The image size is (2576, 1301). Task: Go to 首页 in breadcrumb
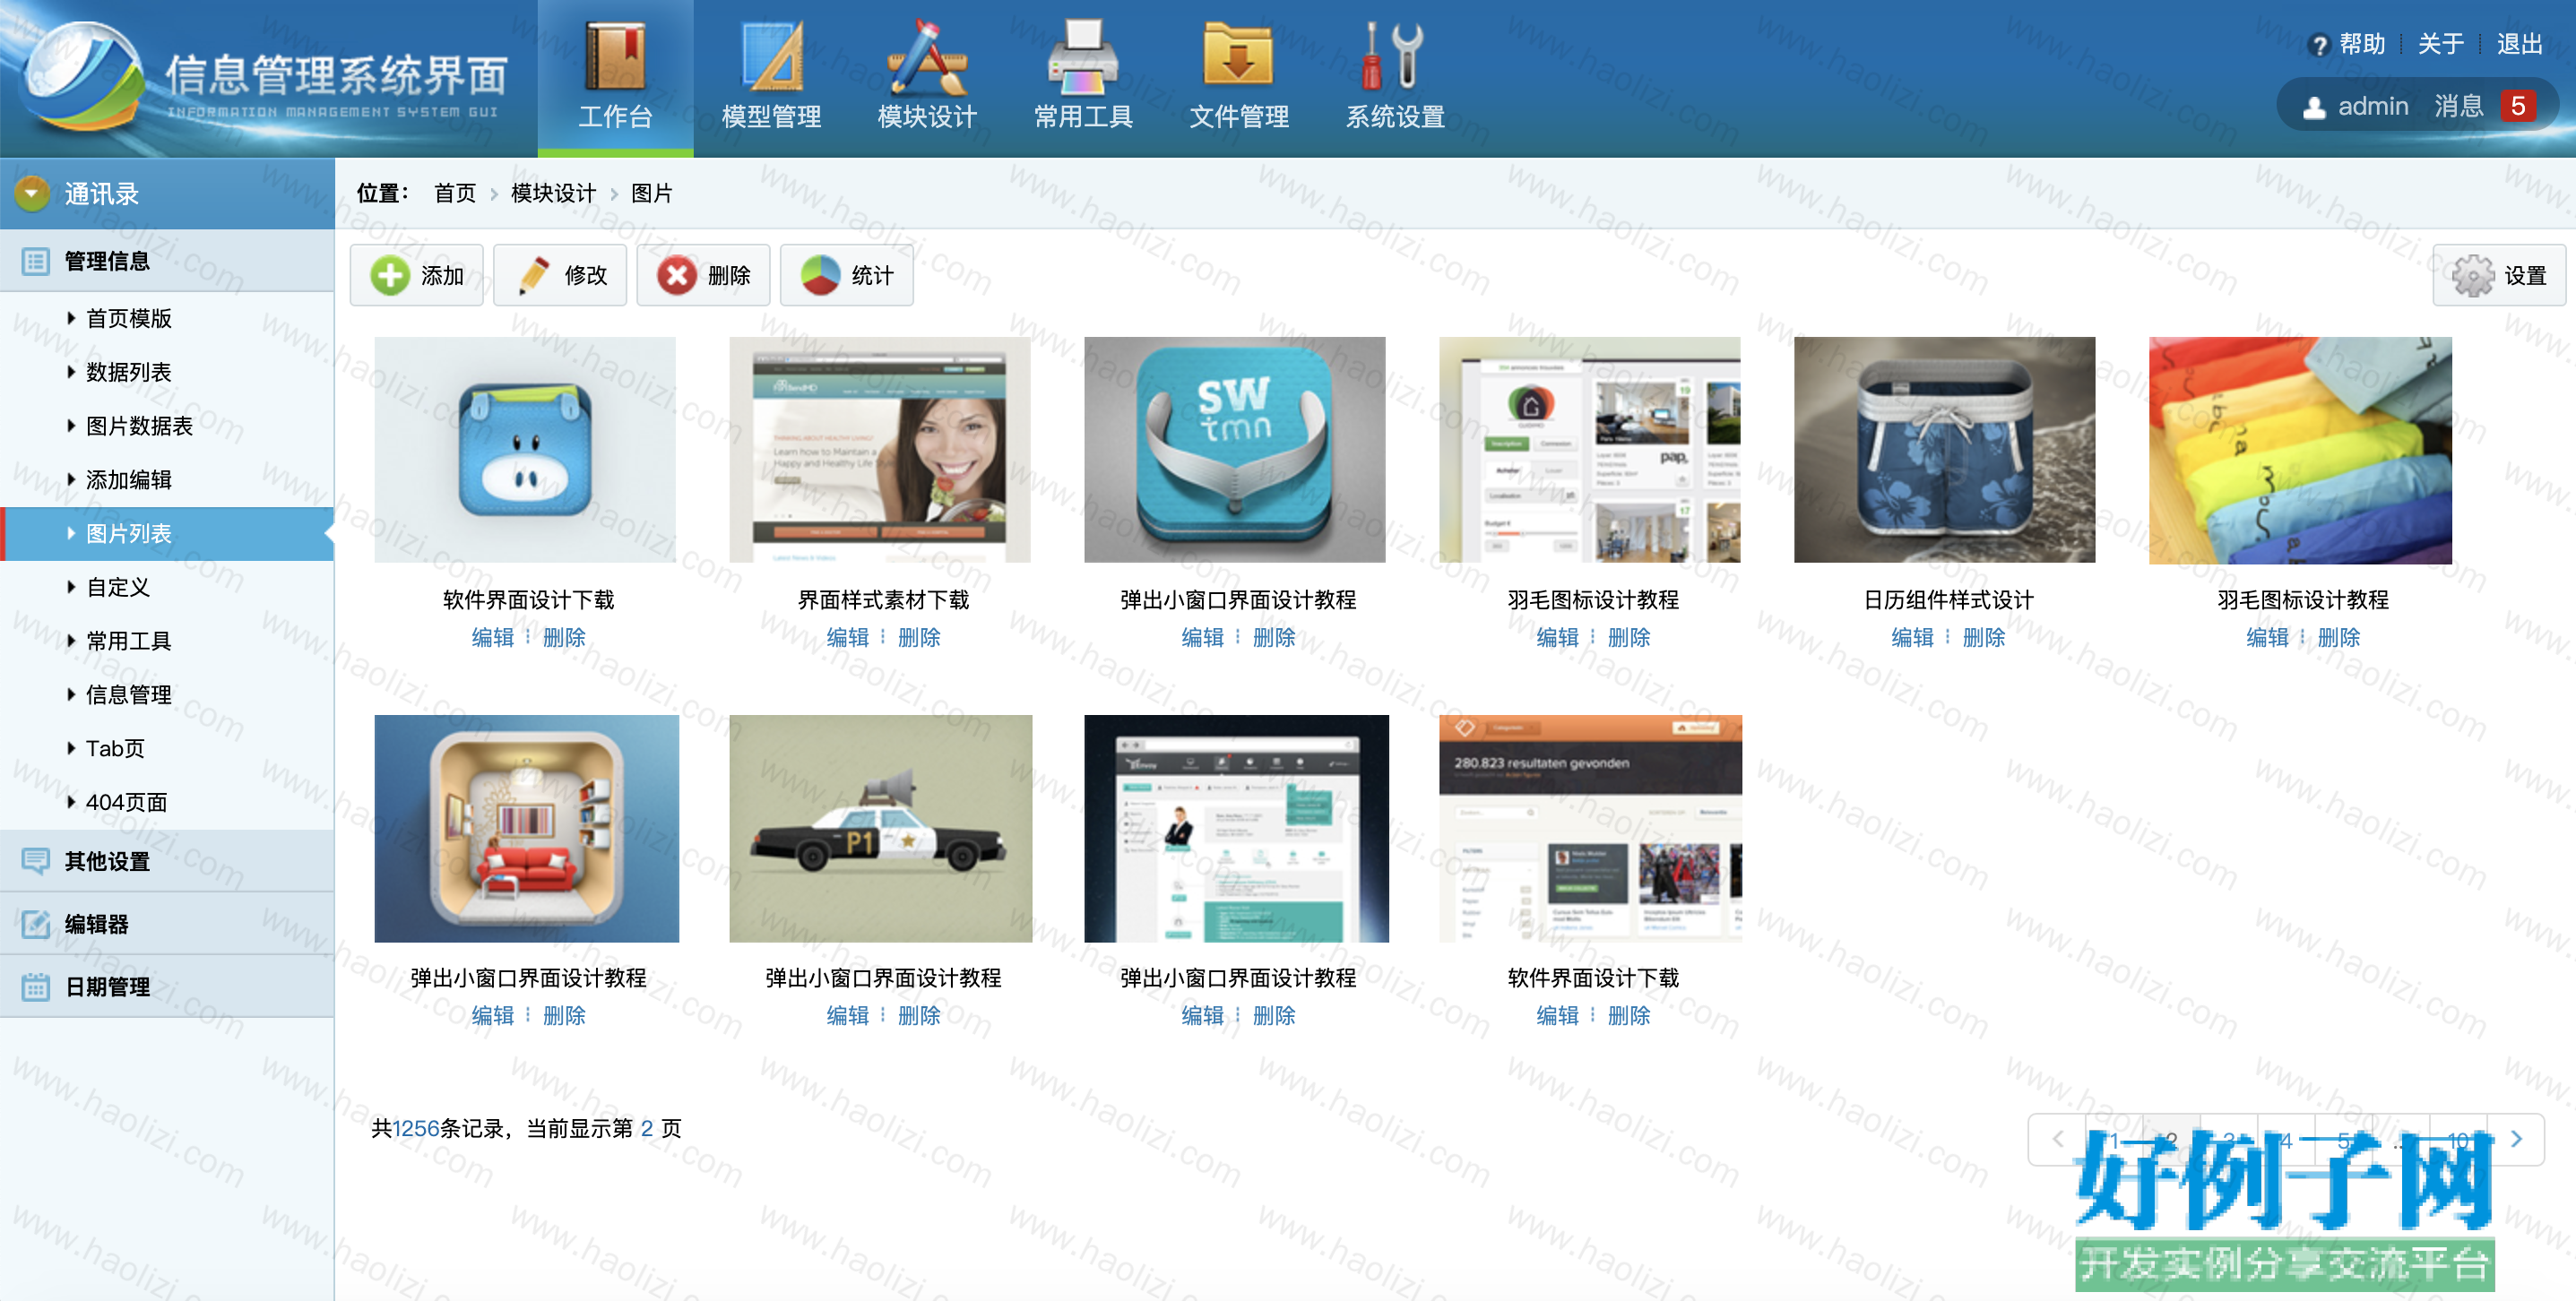[455, 193]
